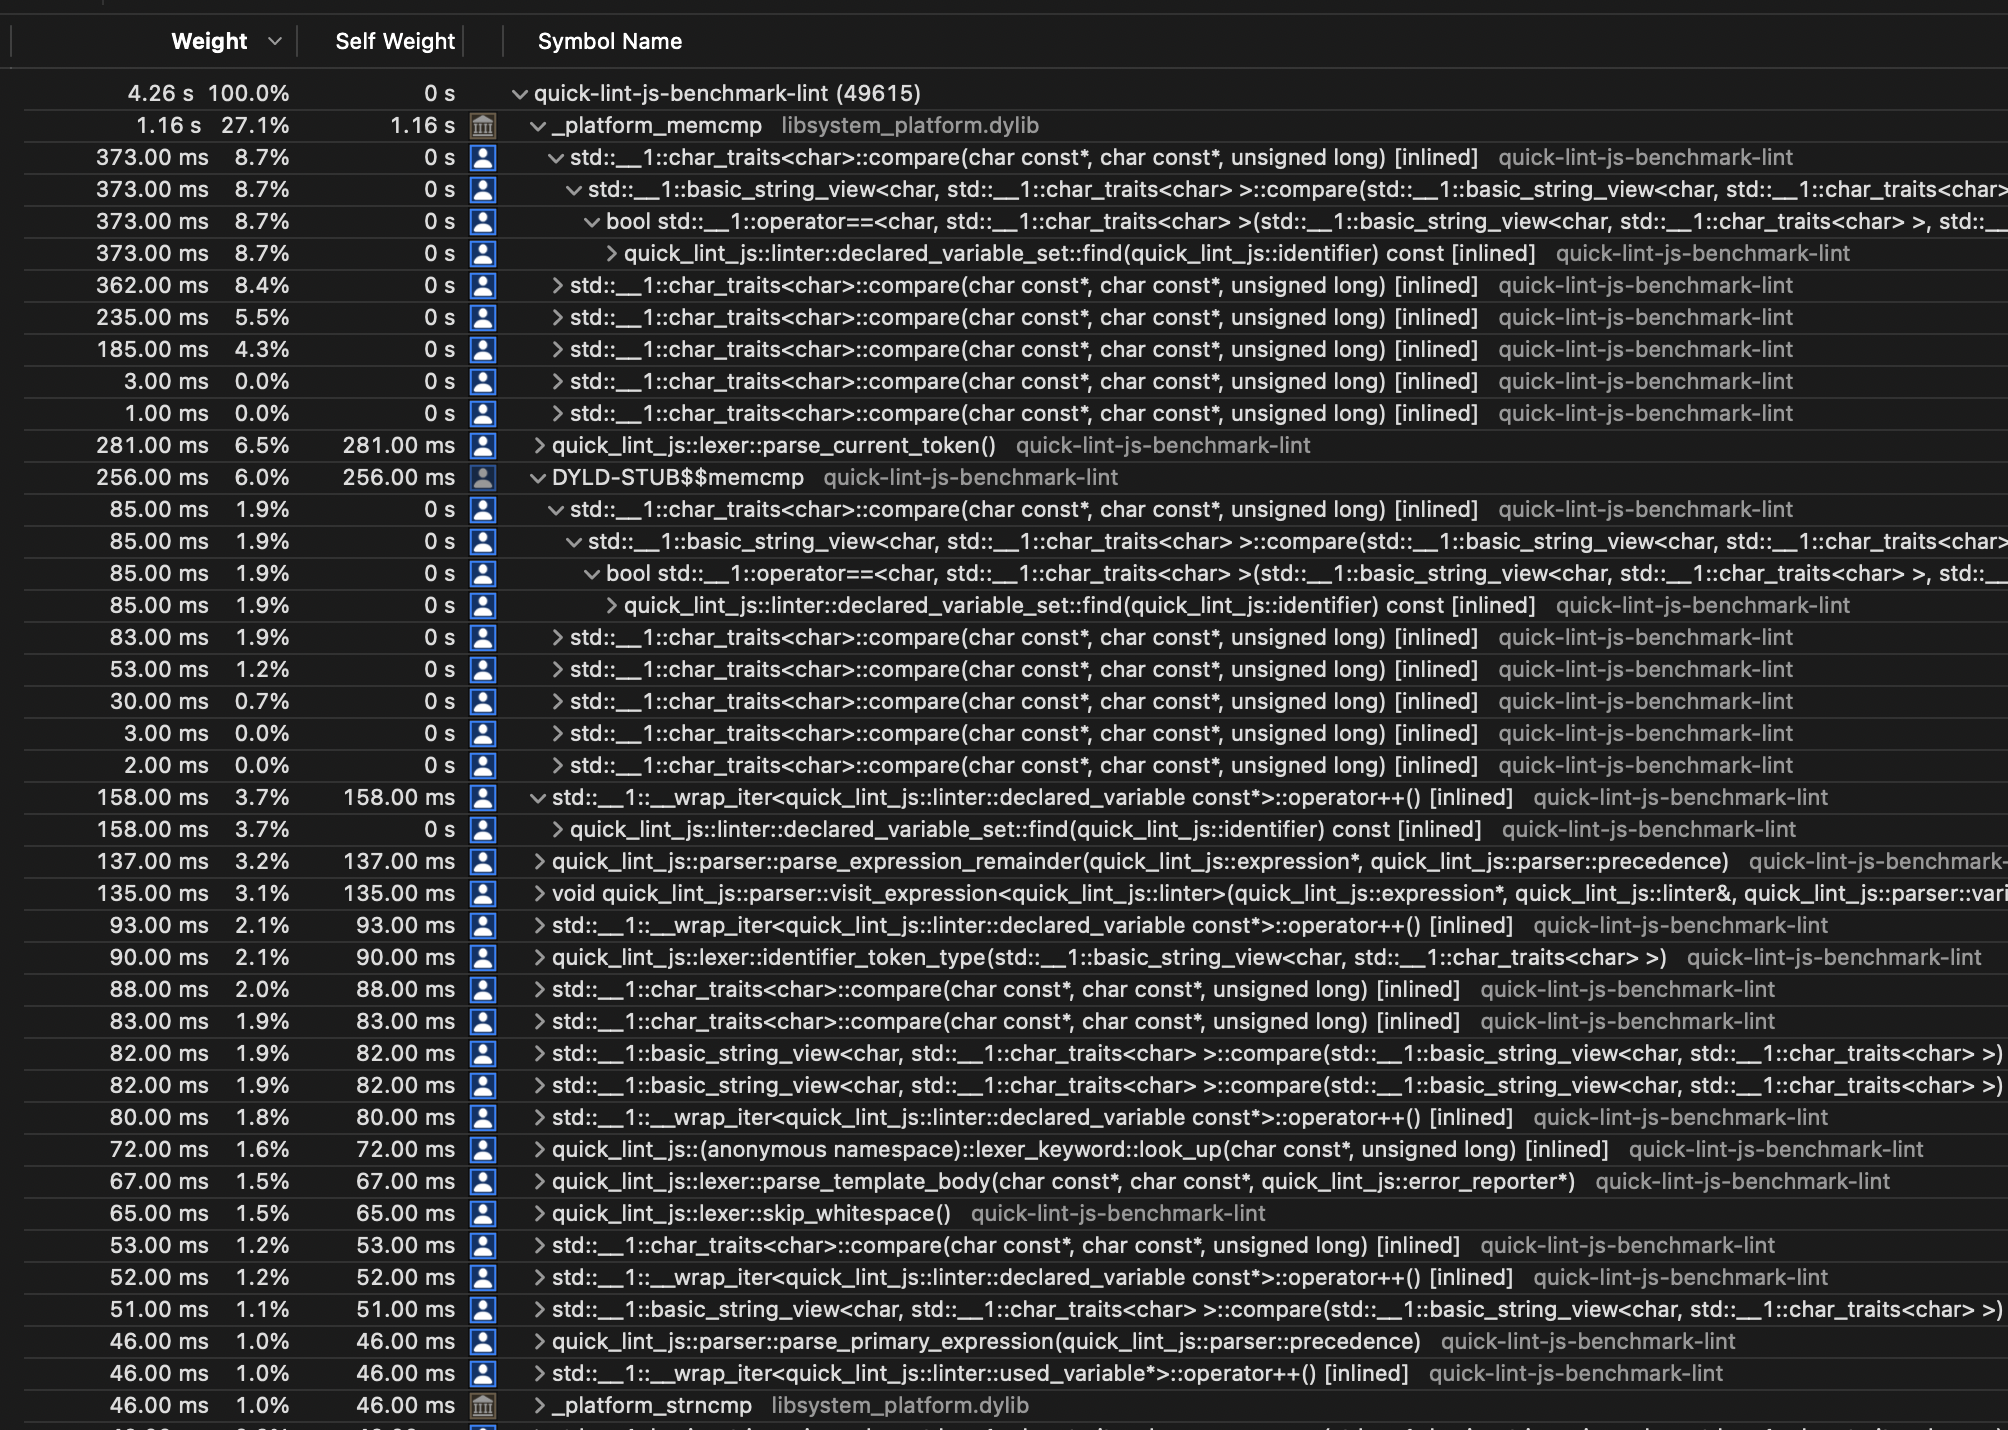Select the '1.16 s 27.1%' weight cell
The height and width of the screenshot is (1430, 2008).
click(x=212, y=125)
